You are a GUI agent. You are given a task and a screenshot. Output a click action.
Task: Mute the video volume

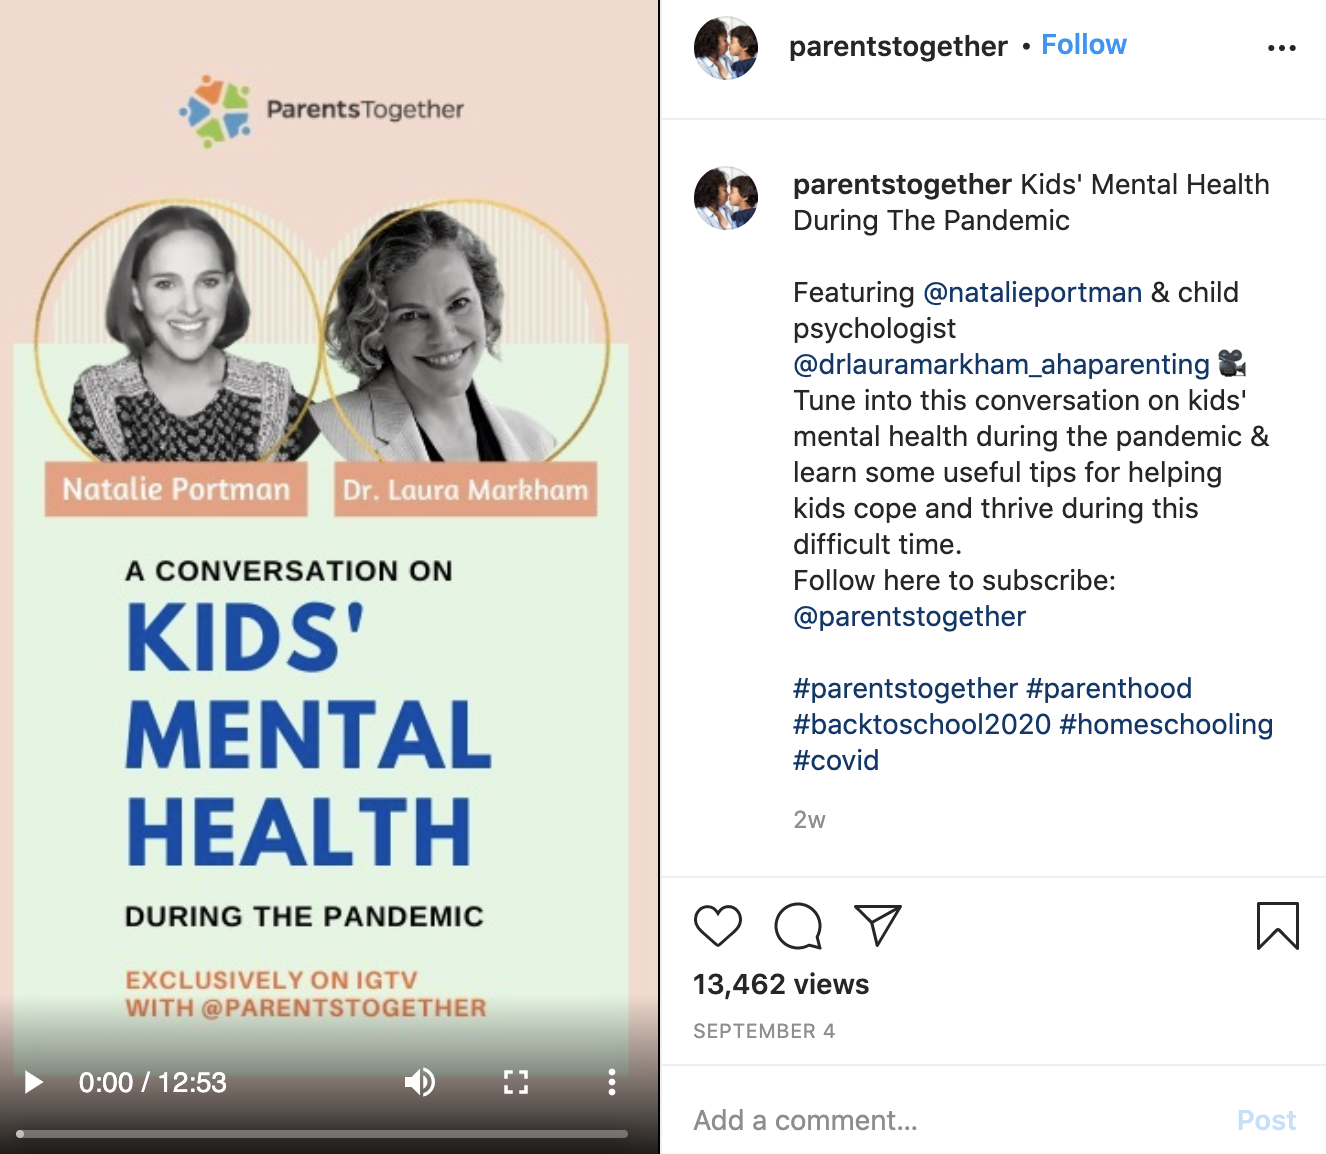pyautogui.click(x=420, y=1082)
